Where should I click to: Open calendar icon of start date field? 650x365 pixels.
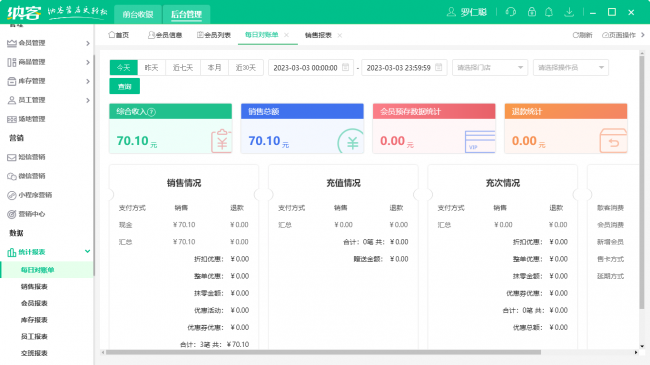(345, 67)
